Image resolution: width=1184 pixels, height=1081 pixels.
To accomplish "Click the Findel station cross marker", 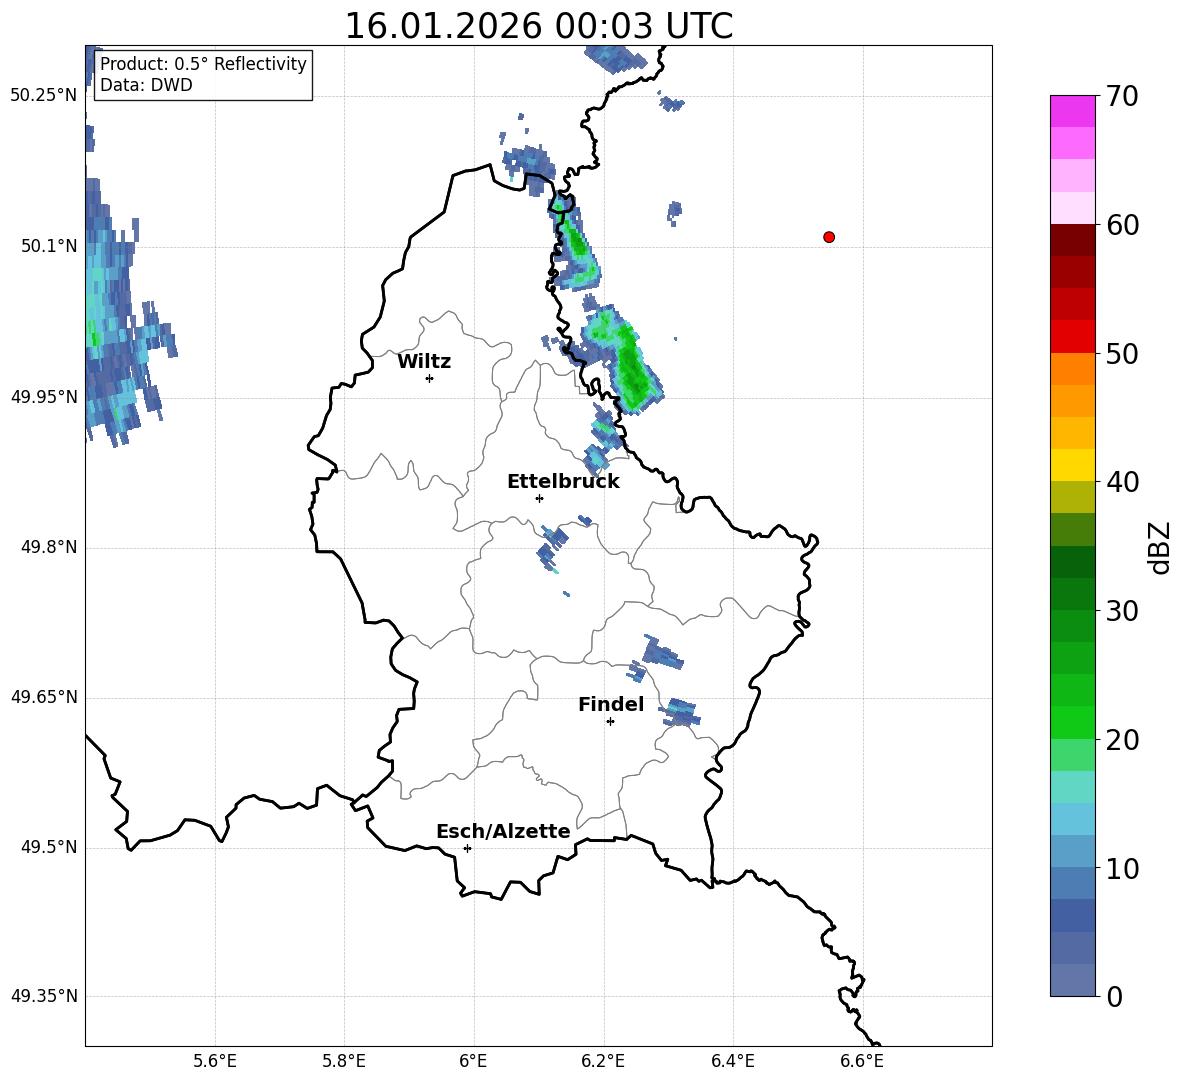I will [610, 722].
